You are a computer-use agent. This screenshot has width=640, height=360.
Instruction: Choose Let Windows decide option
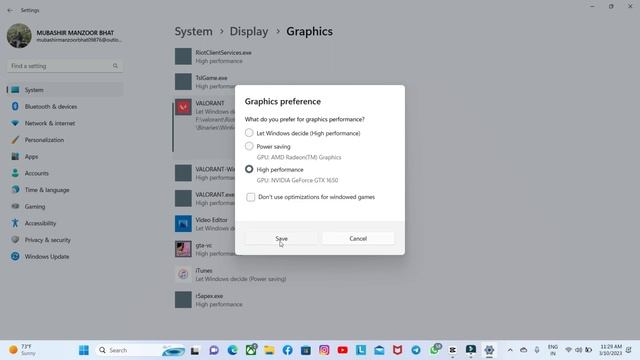(249, 133)
